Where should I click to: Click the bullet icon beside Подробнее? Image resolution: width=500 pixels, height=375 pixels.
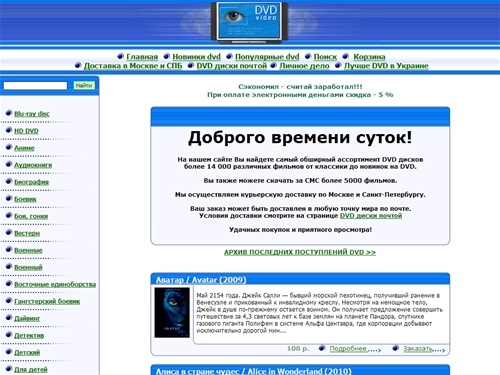pos(322,348)
